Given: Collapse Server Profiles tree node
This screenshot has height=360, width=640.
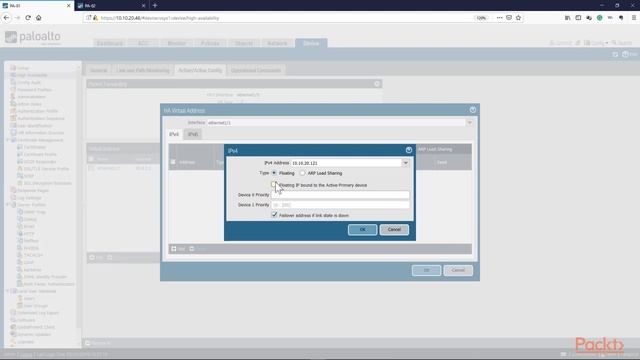Looking at the screenshot, I should 7,204.
